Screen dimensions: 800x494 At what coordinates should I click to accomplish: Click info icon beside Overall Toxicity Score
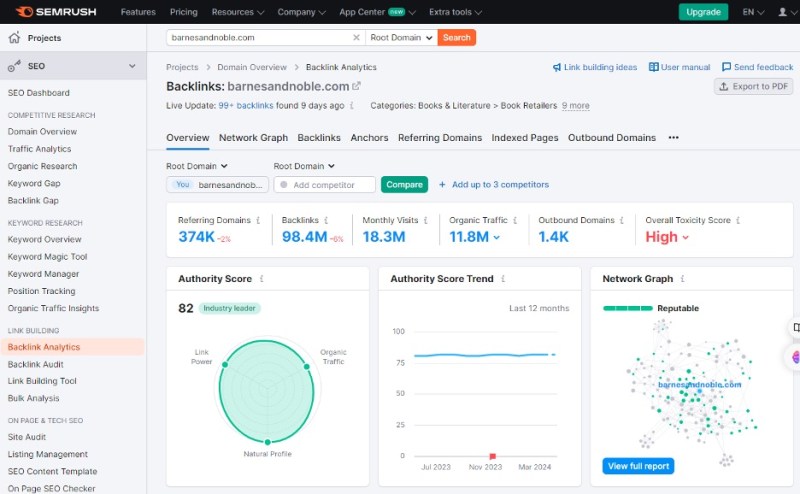738,220
